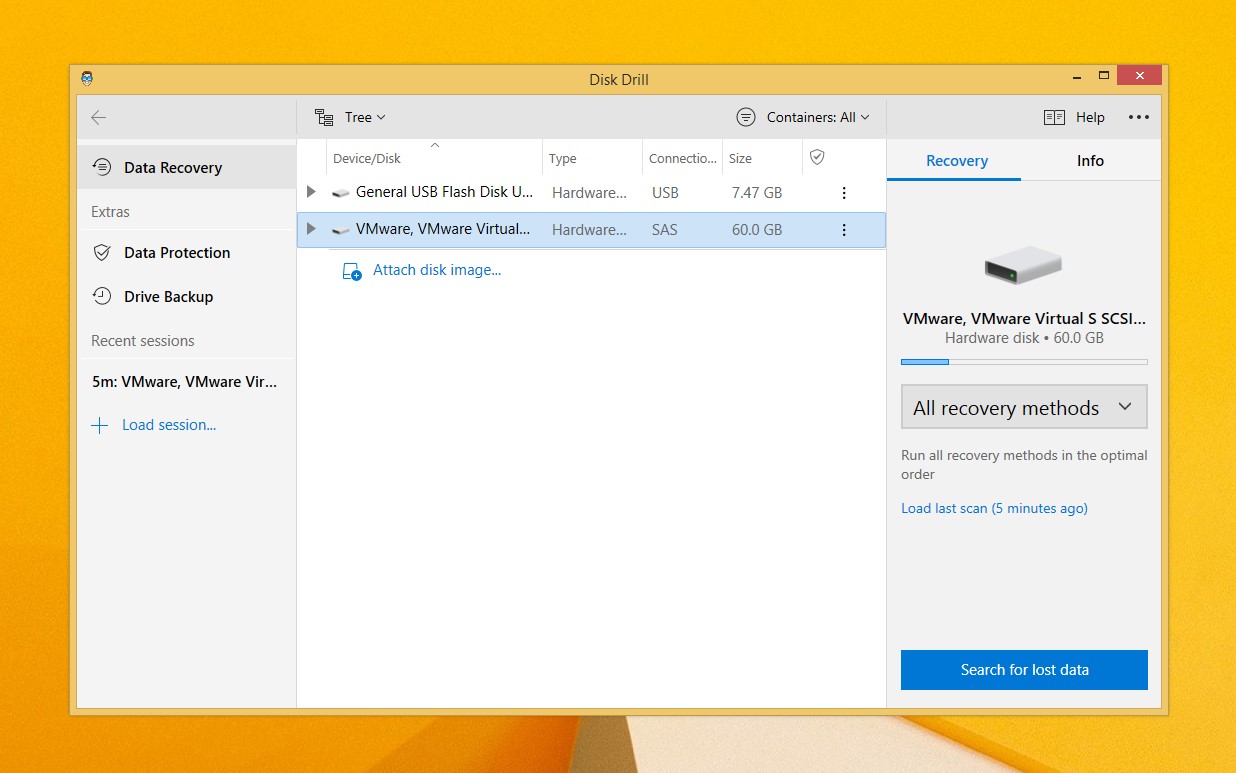
Task: Click the Data Protection shield icon
Action: (102, 253)
